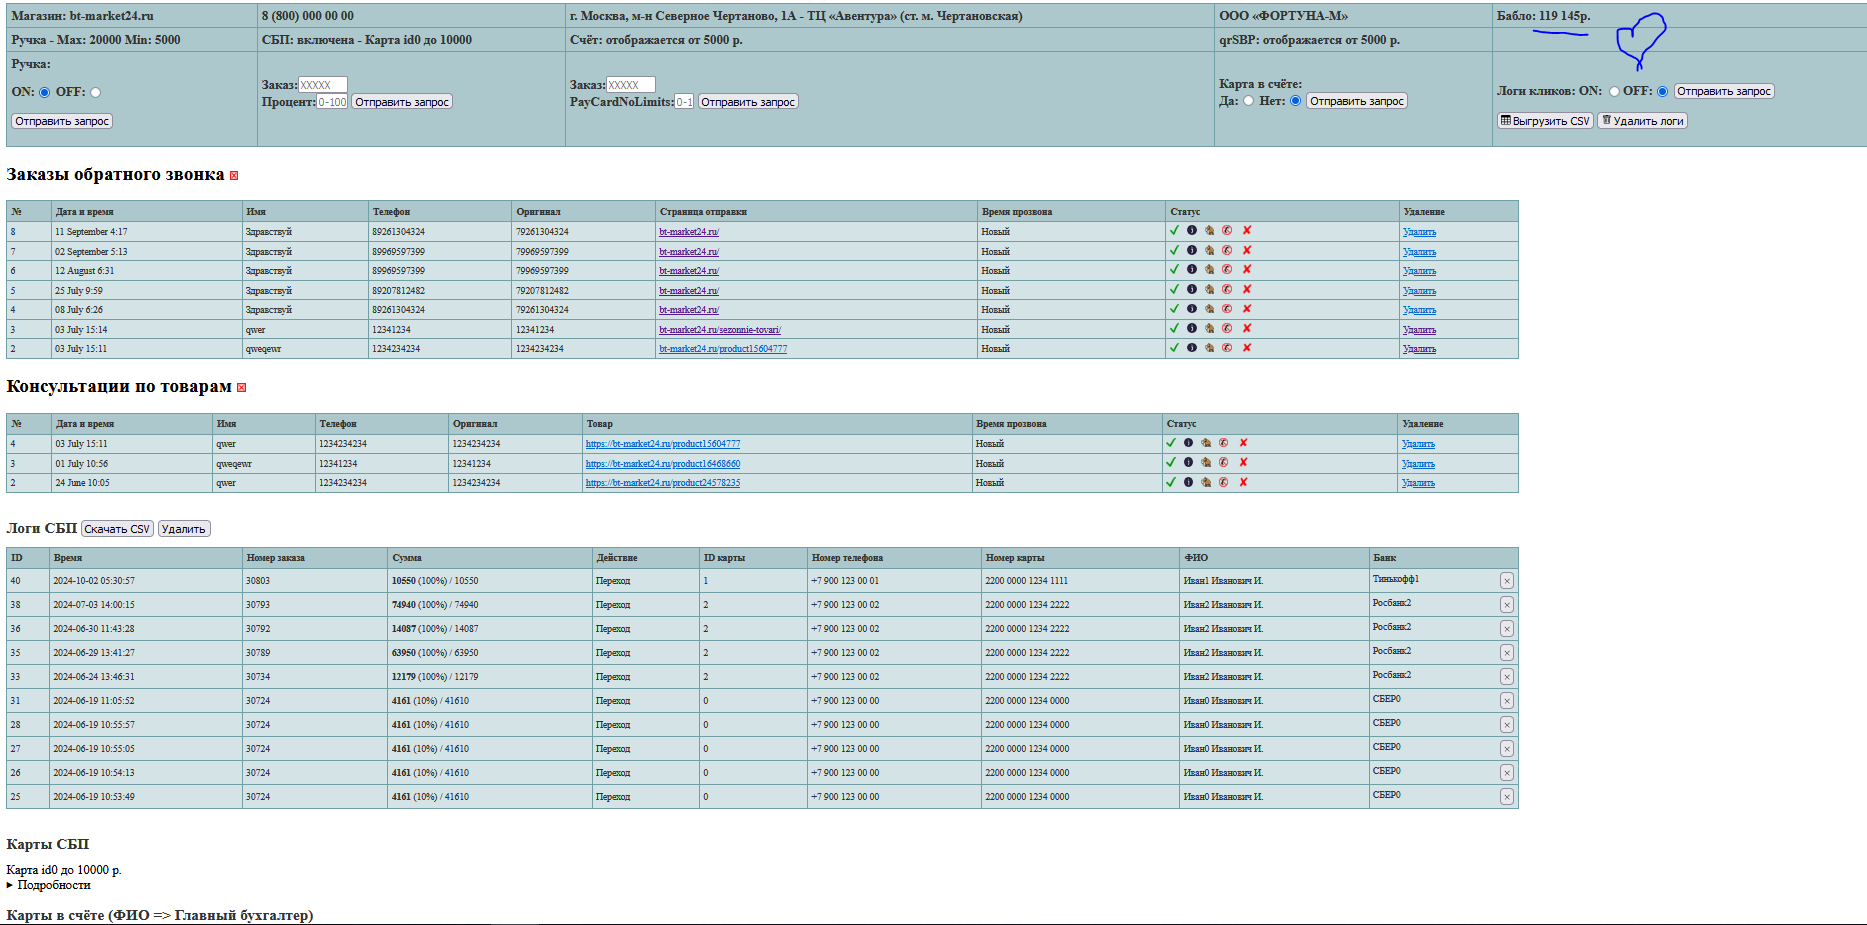Open bt-market24.ru/sezonnie-tovari/ link
Image resolution: width=1867 pixels, height=925 pixels.
[720, 330]
